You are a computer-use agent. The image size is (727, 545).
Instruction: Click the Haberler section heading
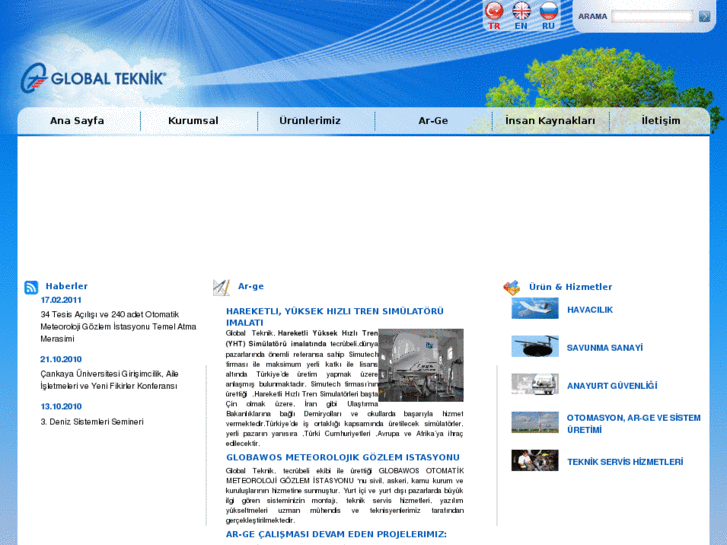67,286
